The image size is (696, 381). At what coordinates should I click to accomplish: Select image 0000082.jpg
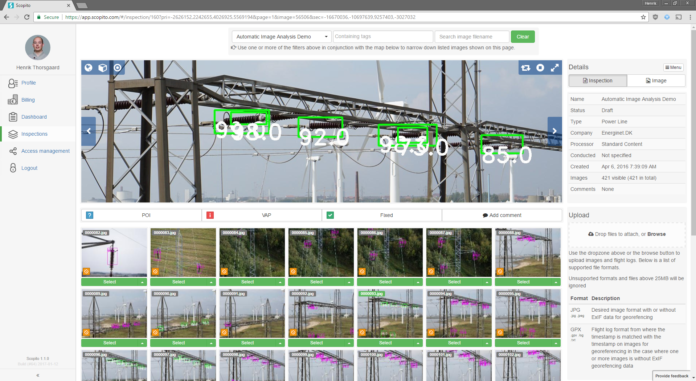(x=110, y=282)
